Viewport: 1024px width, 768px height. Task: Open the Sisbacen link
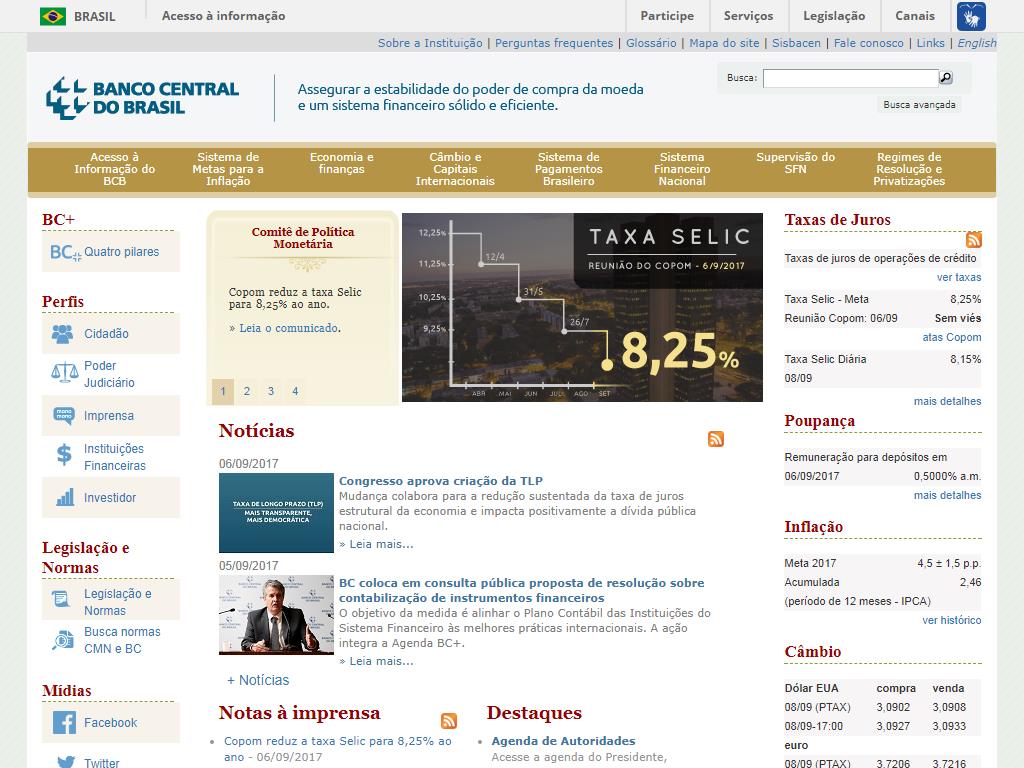click(x=796, y=43)
